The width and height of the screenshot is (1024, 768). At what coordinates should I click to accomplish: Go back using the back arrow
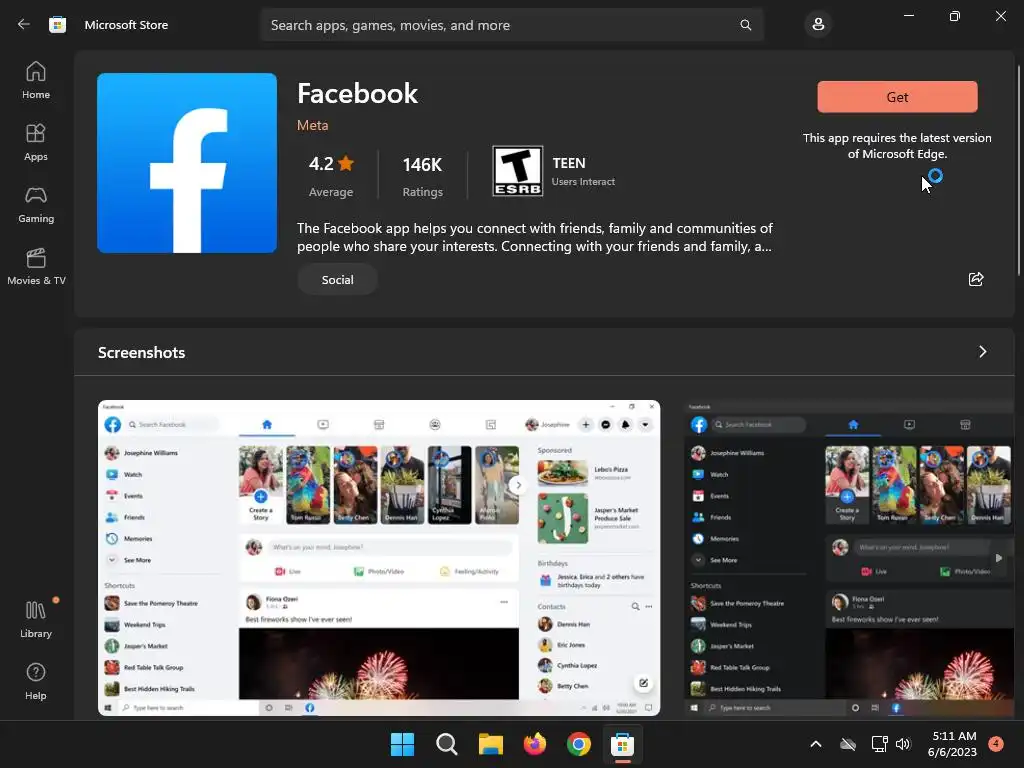tap(24, 25)
